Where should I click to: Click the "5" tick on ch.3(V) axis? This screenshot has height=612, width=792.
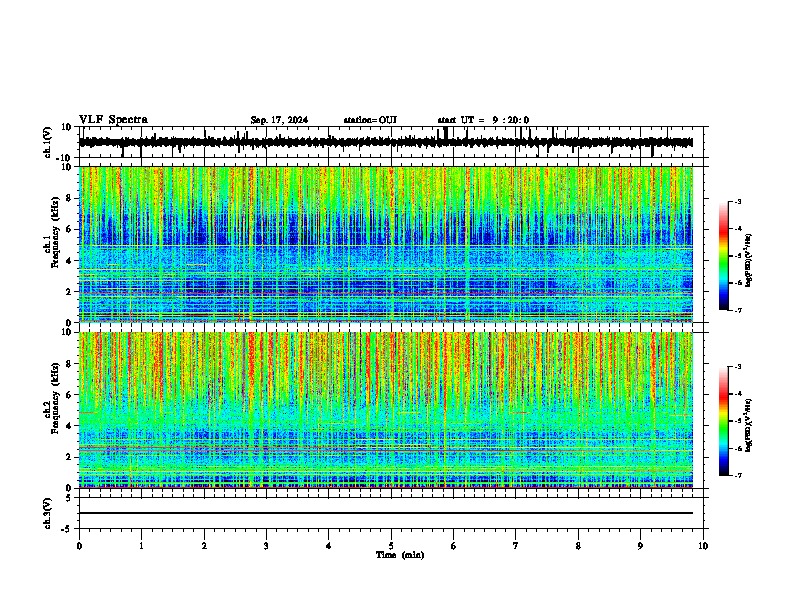(x=70, y=497)
